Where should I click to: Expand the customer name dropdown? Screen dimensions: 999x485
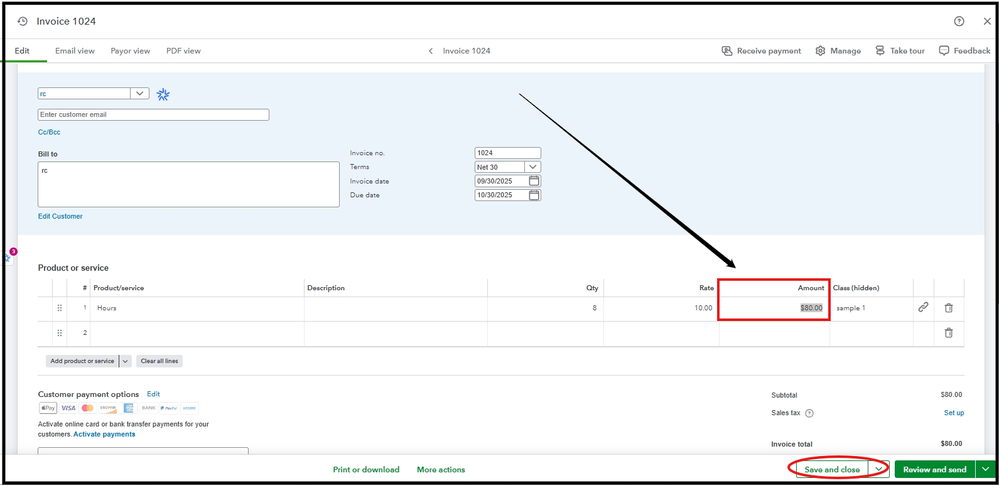[x=140, y=94]
